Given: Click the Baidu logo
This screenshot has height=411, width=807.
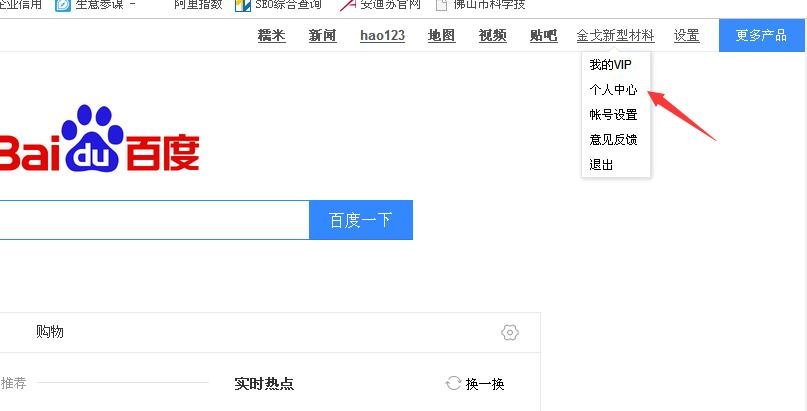Looking at the screenshot, I should pos(98,138).
